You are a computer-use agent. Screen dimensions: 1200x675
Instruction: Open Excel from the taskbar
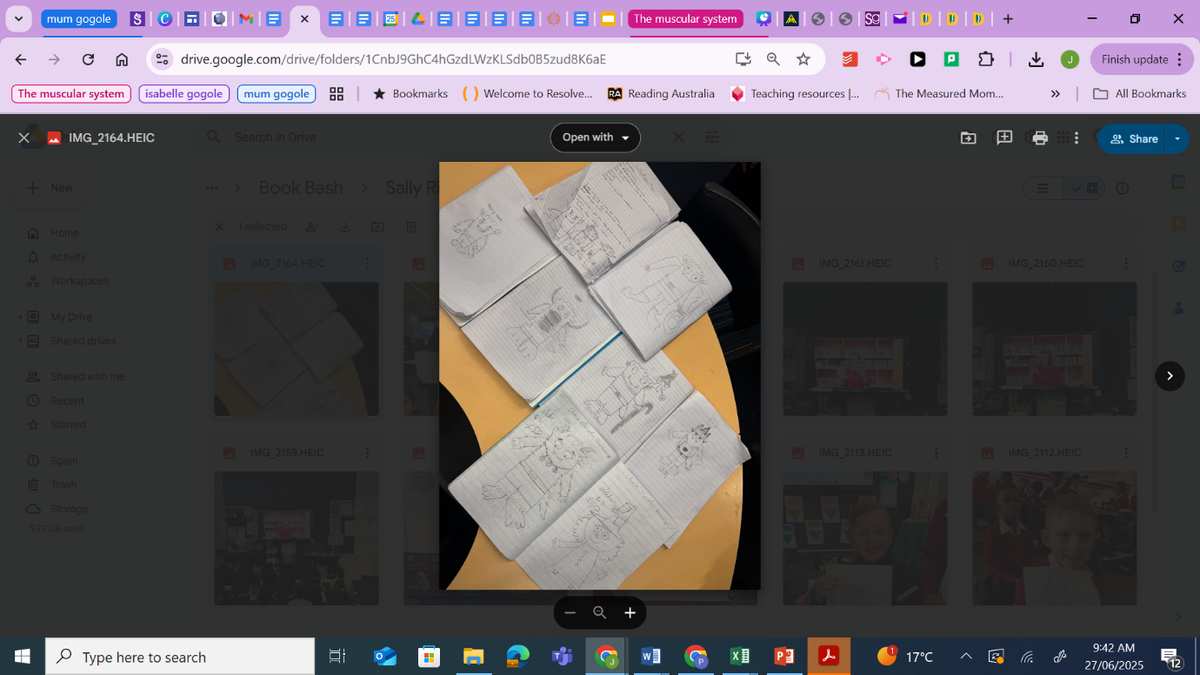740,657
